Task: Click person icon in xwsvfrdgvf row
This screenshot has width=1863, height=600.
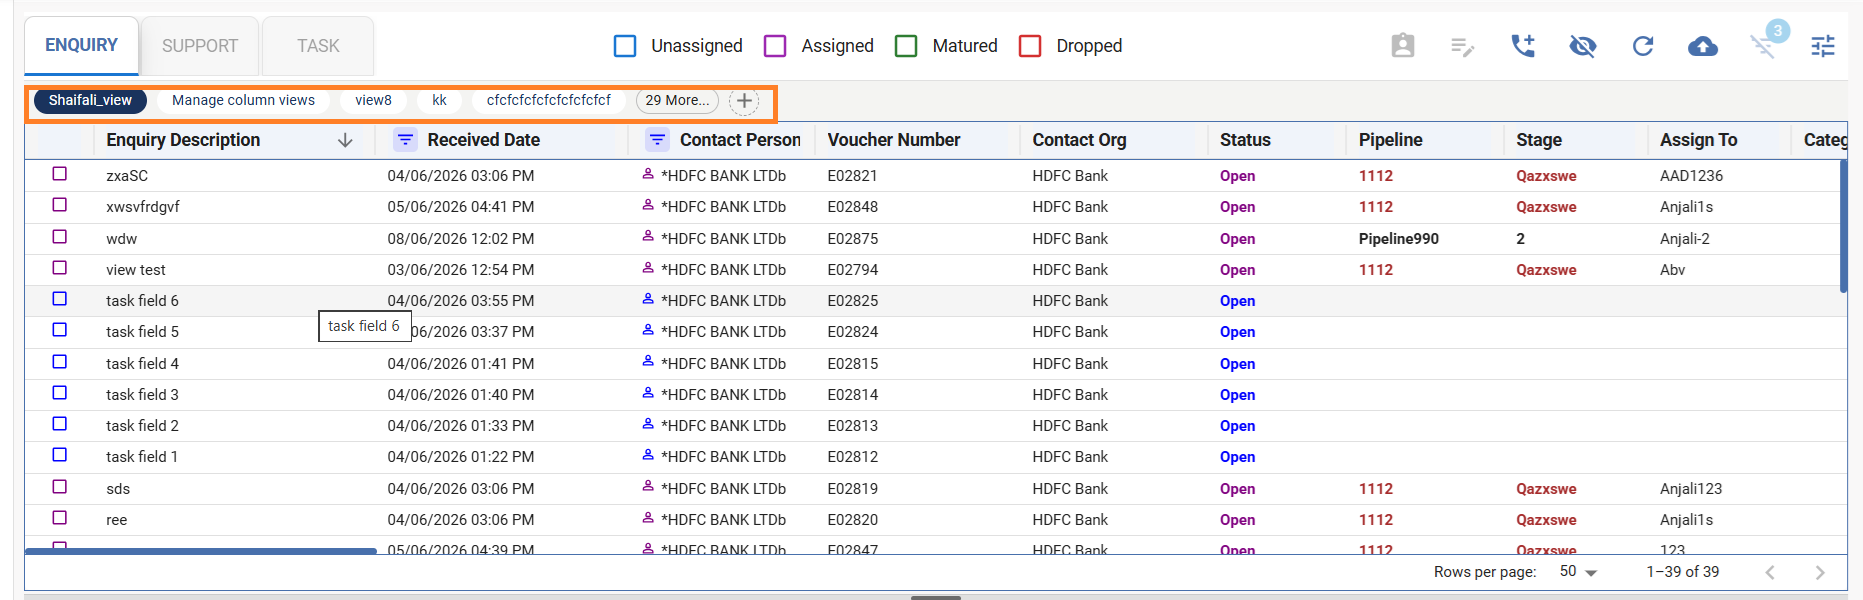Action: (x=648, y=205)
